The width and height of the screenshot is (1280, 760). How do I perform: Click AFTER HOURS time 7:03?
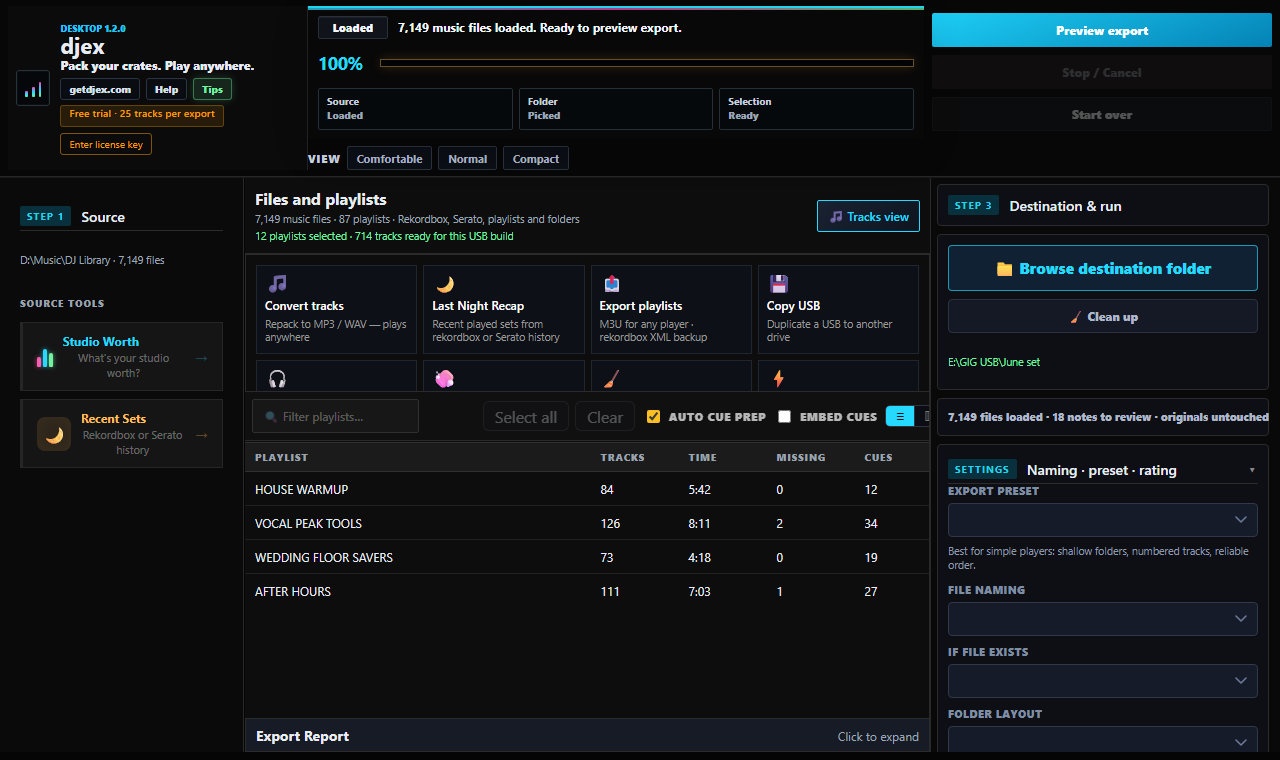(x=699, y=592)
